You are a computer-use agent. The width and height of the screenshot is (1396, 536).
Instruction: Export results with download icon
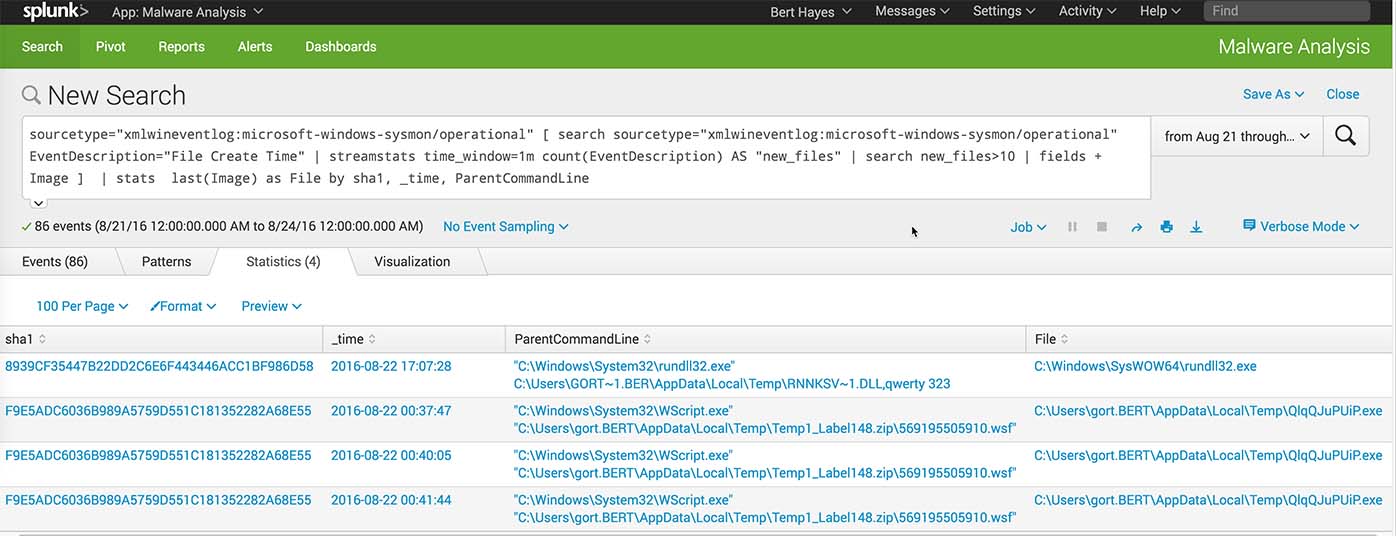coord(1196,227)
